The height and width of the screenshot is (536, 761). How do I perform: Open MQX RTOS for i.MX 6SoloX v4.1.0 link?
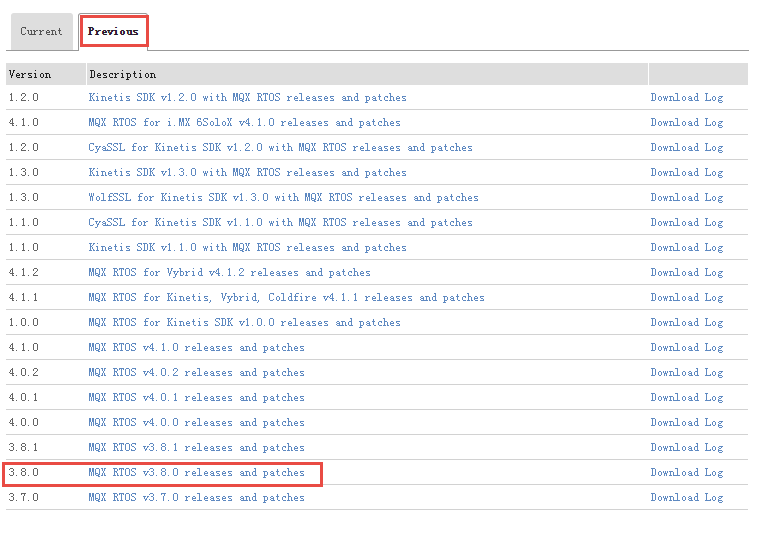click(244, 123)
